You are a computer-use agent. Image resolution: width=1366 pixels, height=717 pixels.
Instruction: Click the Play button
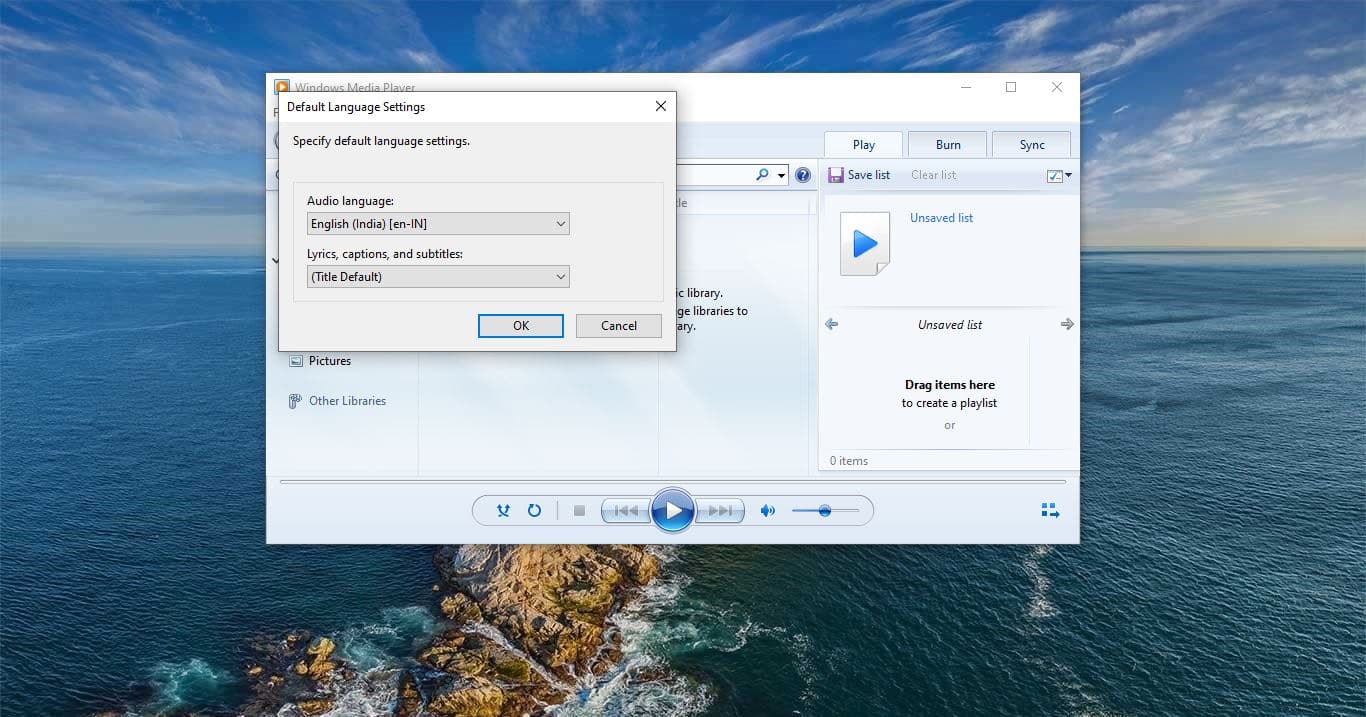click(673, 510)
